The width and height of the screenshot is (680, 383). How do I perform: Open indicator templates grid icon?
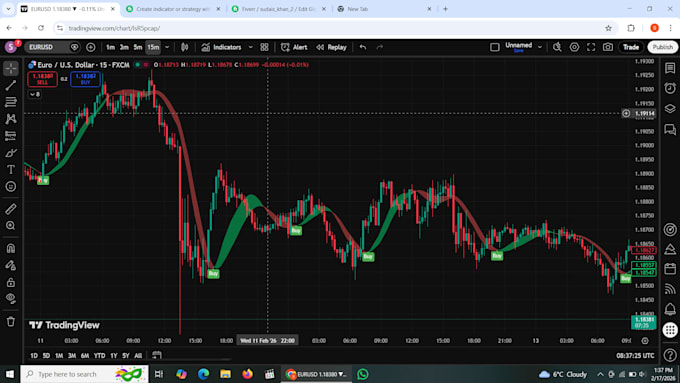click(264, 47)
